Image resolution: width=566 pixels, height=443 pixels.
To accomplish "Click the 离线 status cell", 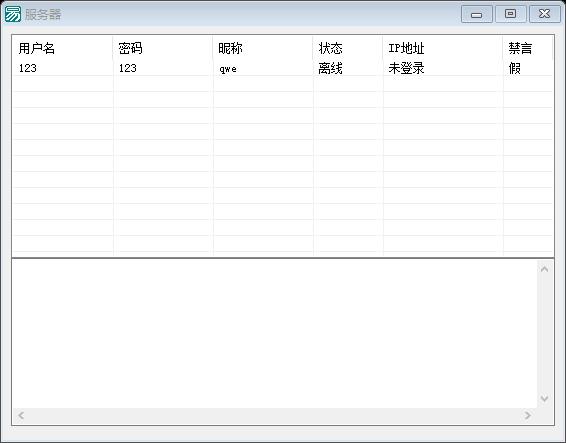I will [330, 68].
